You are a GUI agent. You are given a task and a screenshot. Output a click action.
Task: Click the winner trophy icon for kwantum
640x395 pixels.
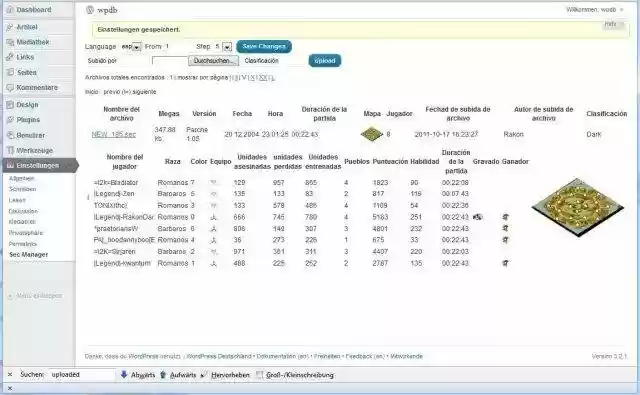click(x=505, y=263)
